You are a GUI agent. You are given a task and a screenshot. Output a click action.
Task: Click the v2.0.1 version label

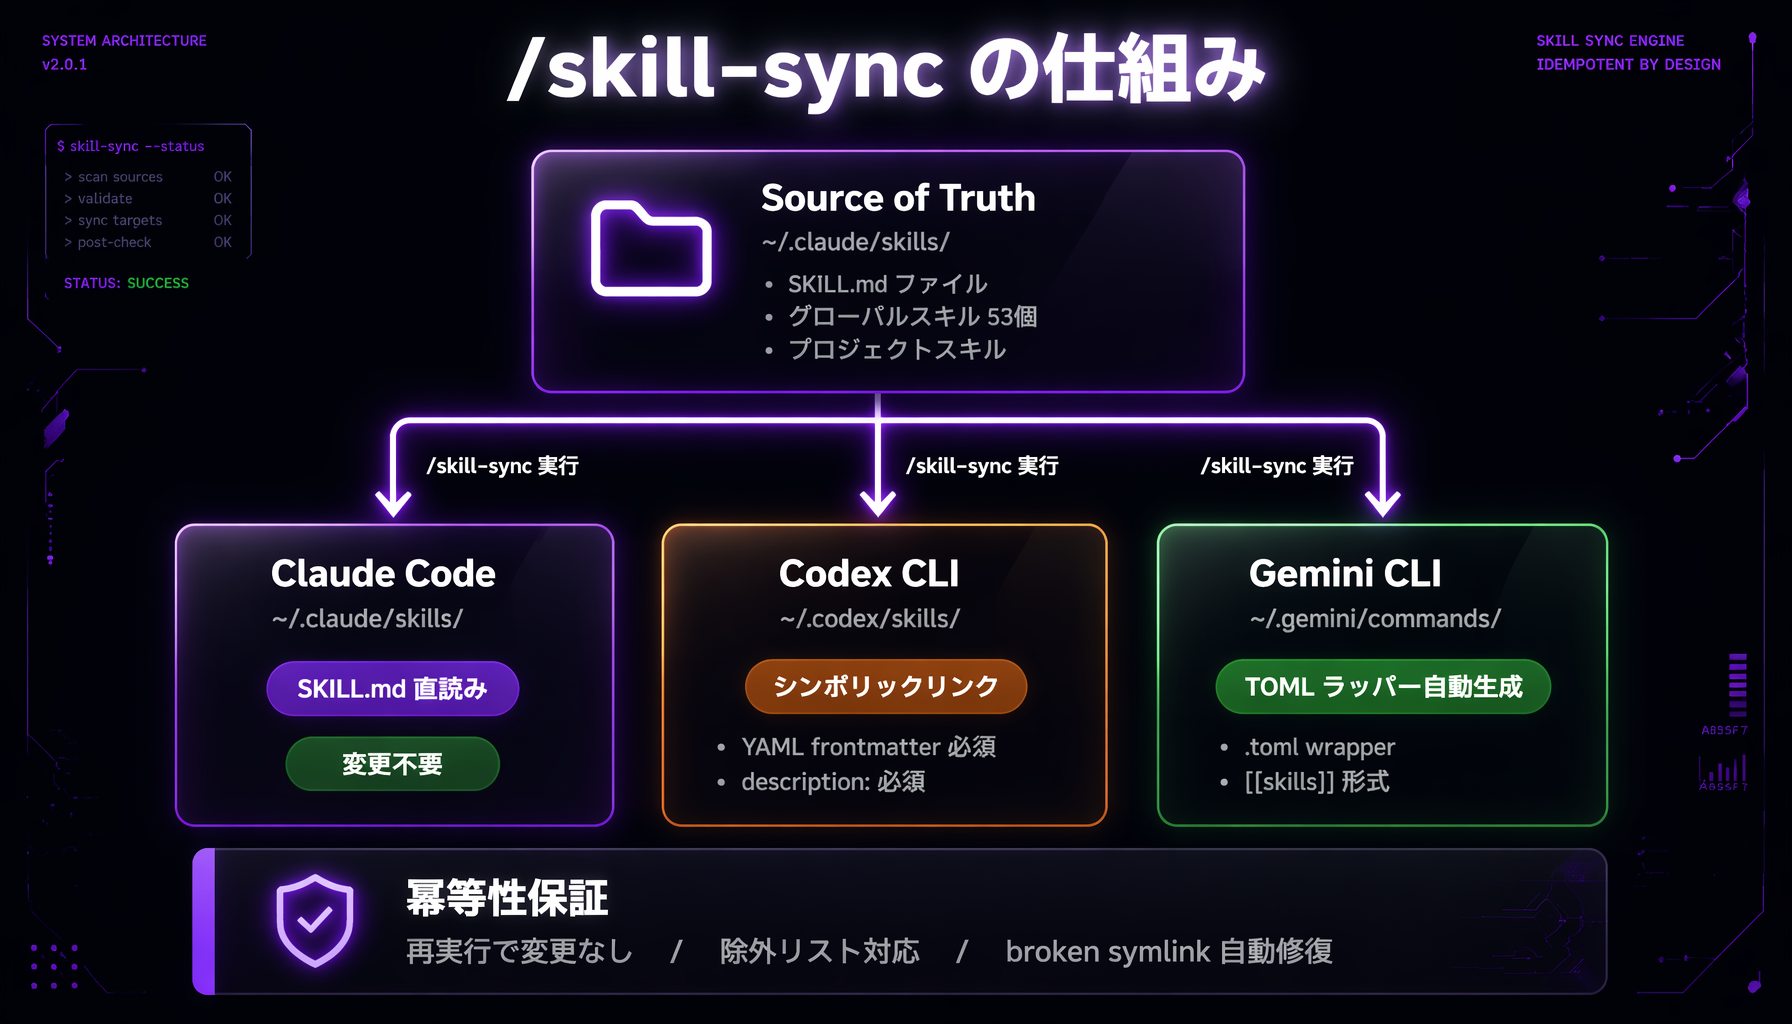coord(64,65)
